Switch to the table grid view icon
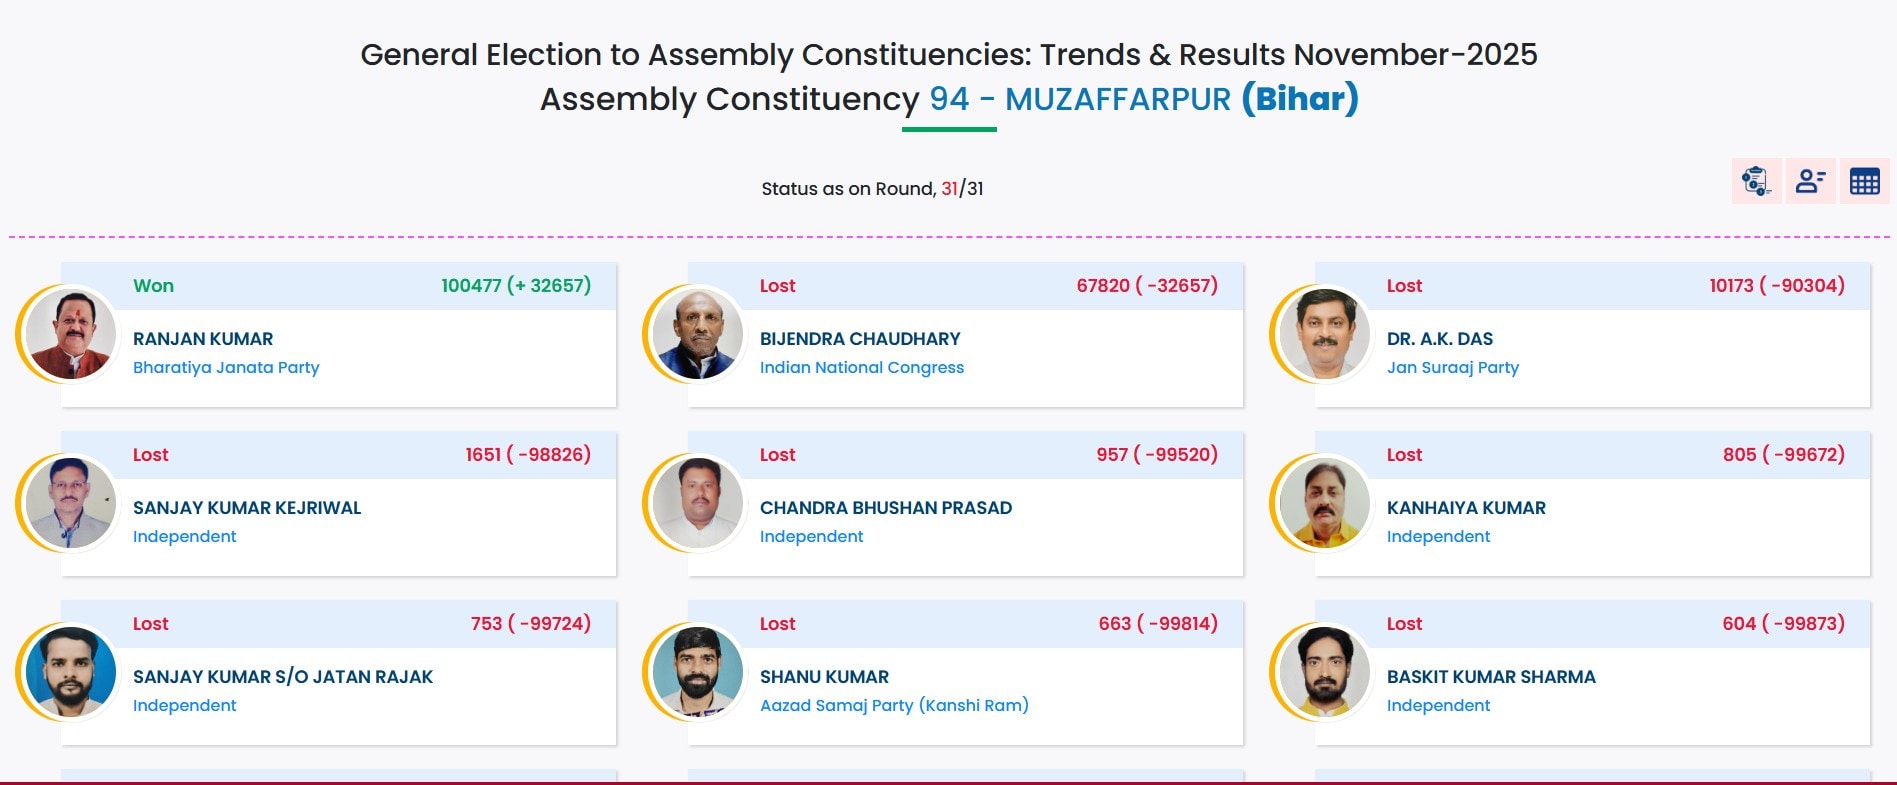Image resolution: width=1897 pixels, height=785 pixels. tap(1864, 181)
